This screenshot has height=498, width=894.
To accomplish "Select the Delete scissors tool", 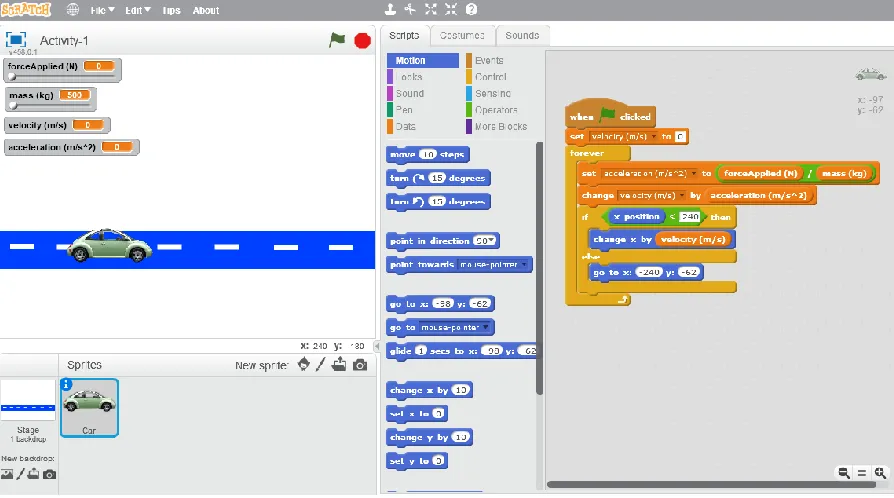I will (x=410, y=9).
